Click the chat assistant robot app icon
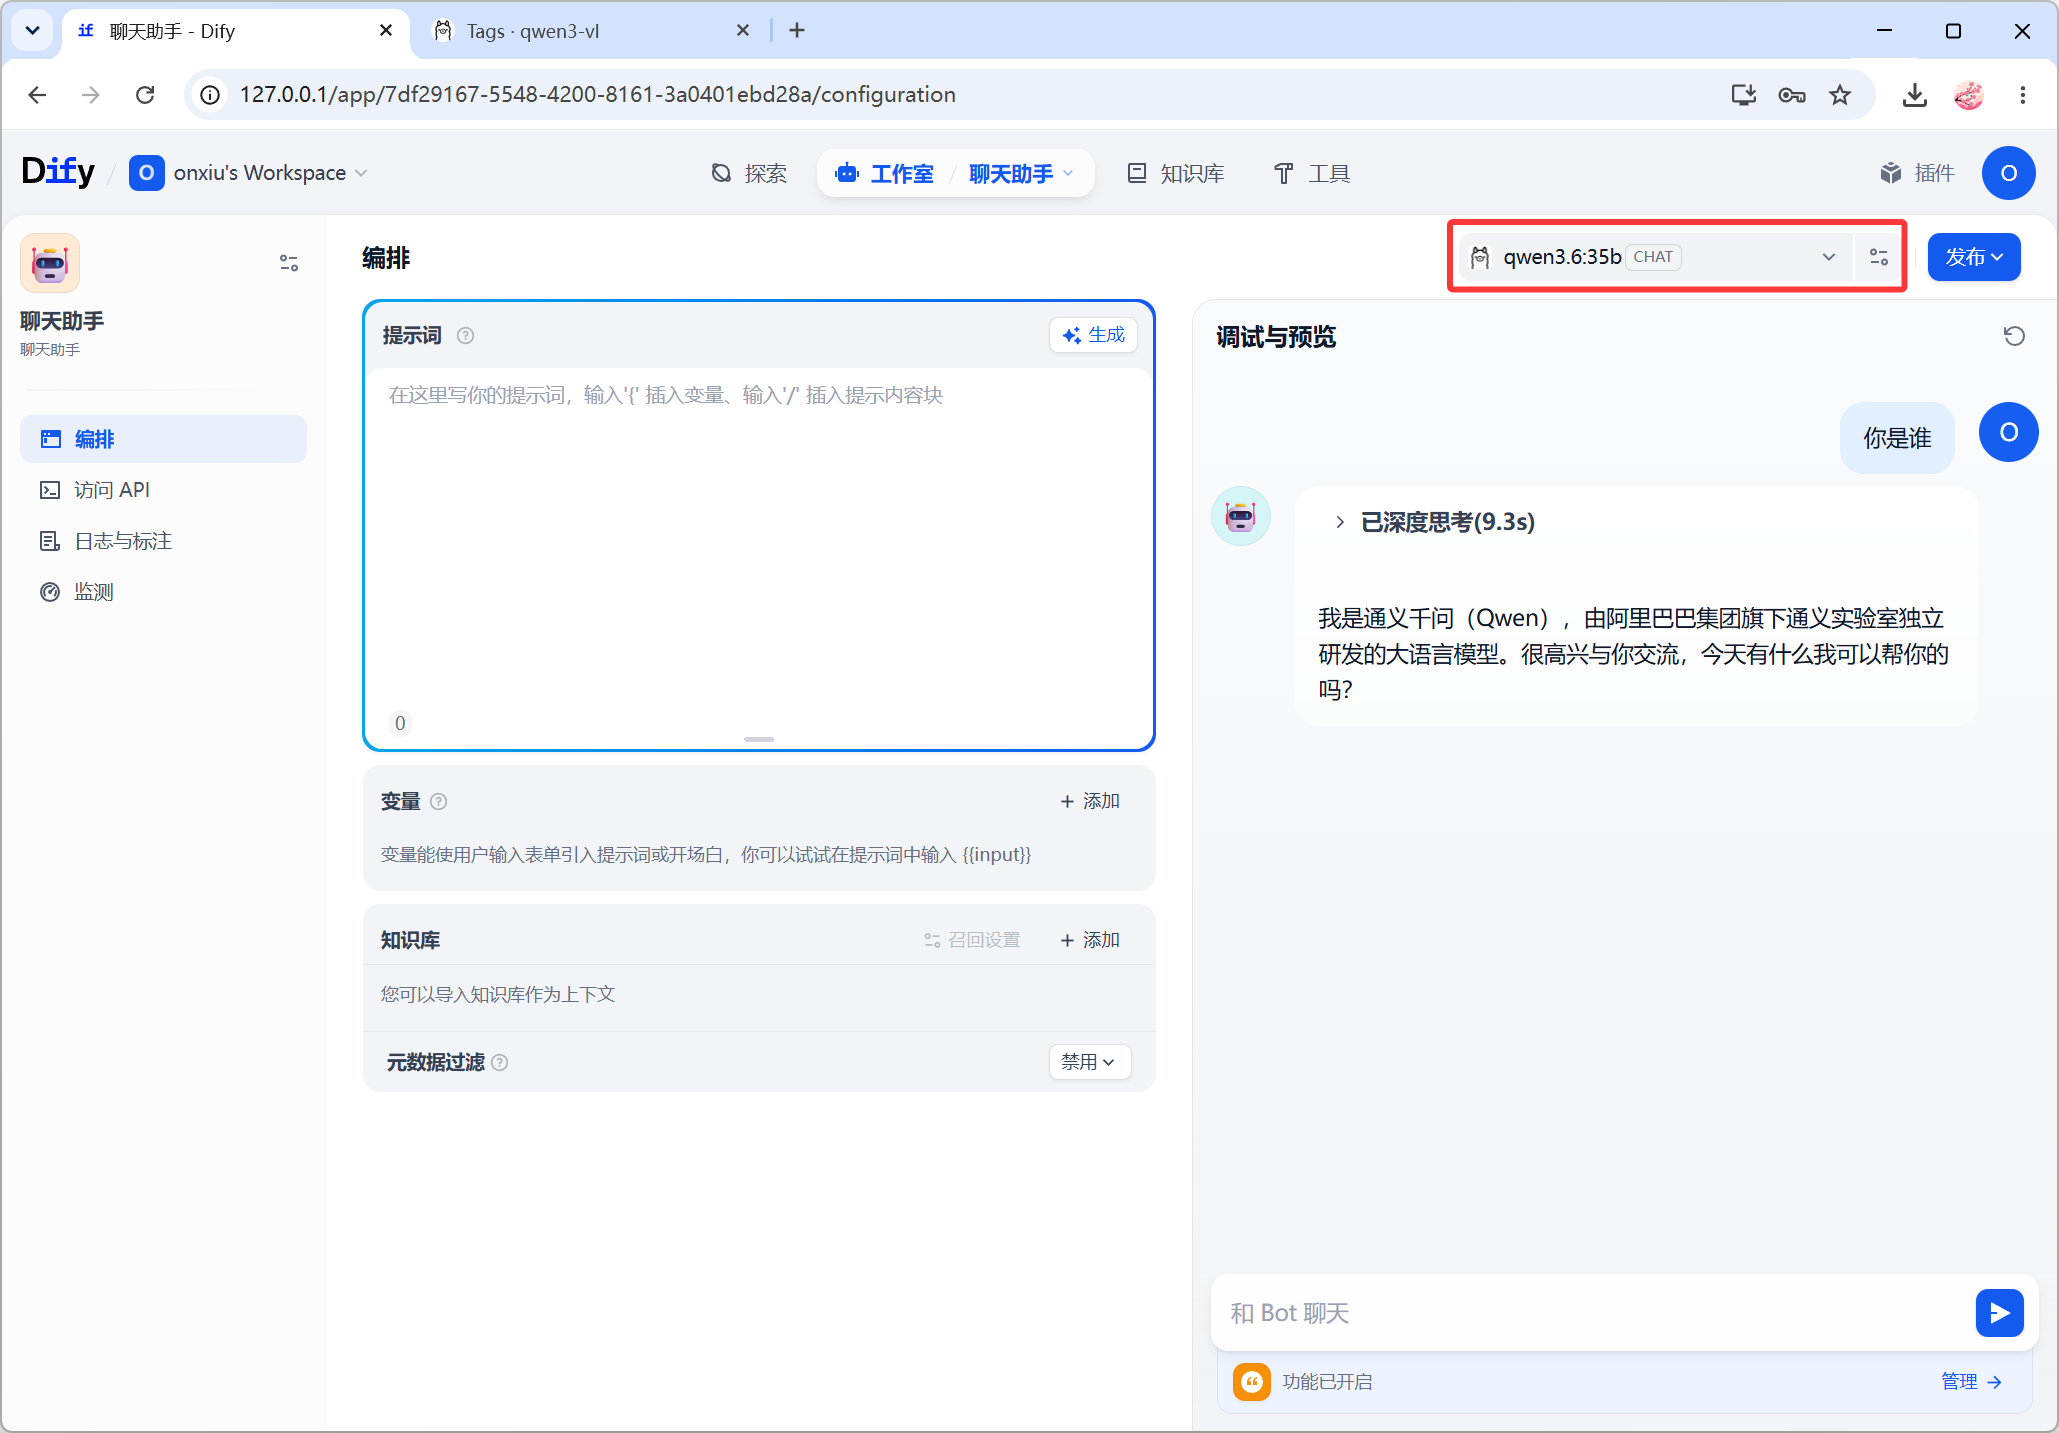Viewport: 2059px width, 1433px height. 50,263
